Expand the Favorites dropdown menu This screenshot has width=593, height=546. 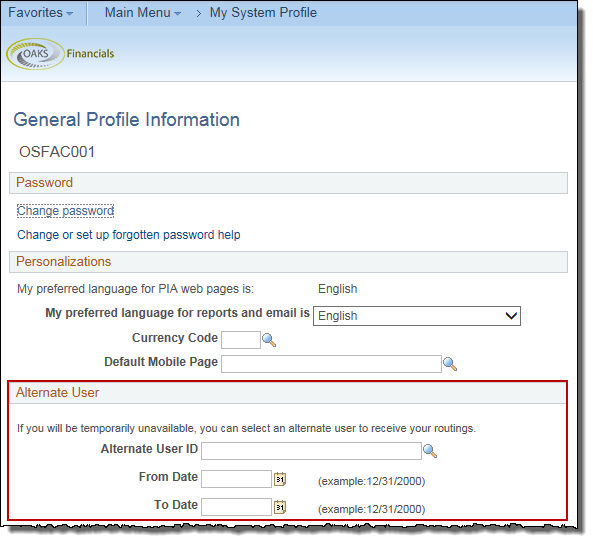pyautogui.click(x=40, y=13)
